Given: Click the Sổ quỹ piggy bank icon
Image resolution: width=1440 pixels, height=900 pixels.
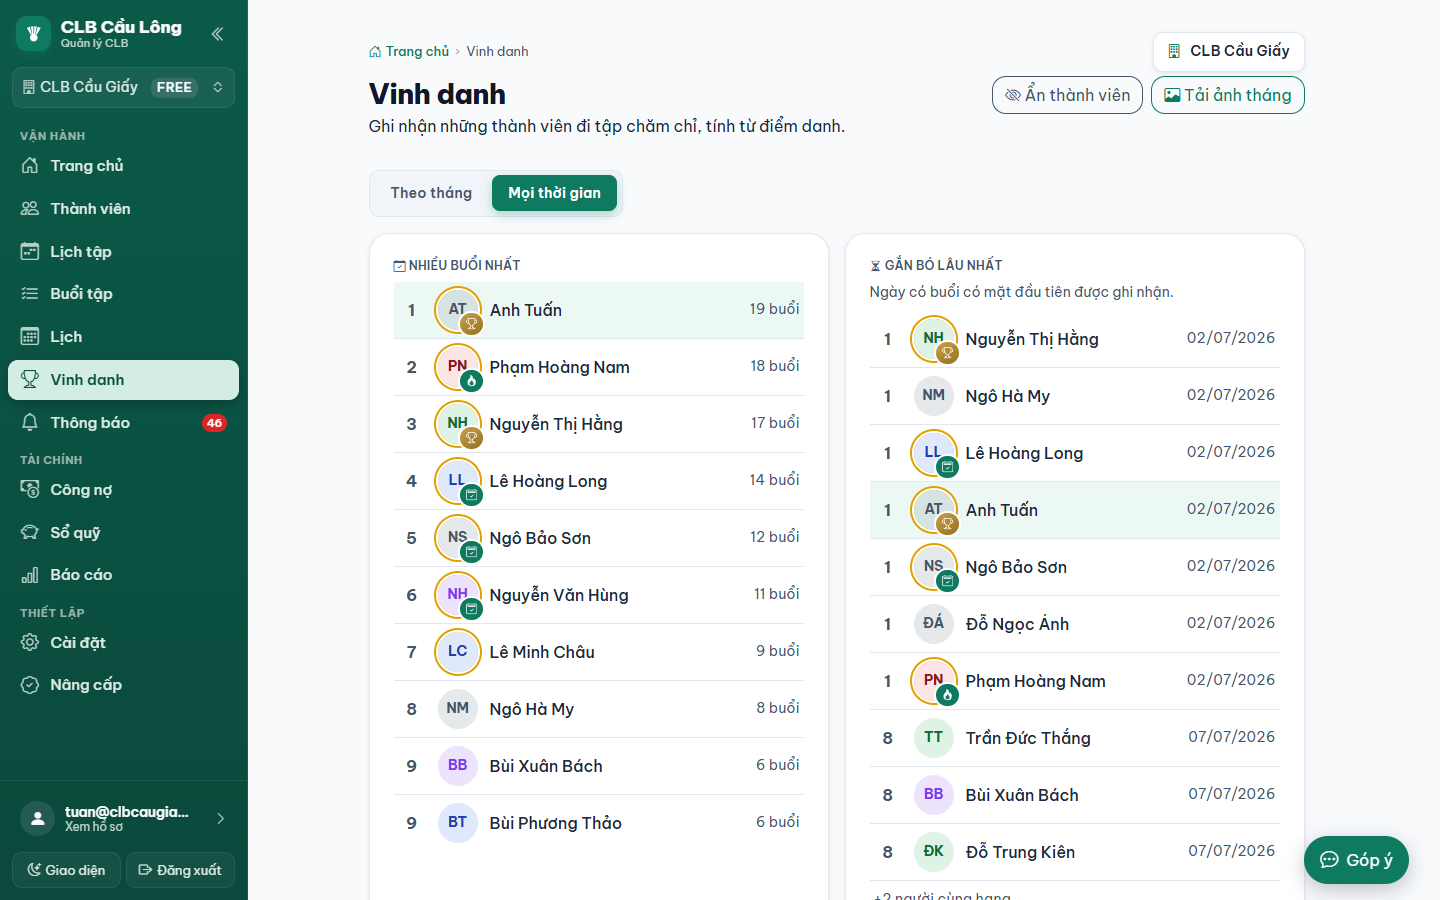Looking at the screenshot, I should click(x=30, y=533).
